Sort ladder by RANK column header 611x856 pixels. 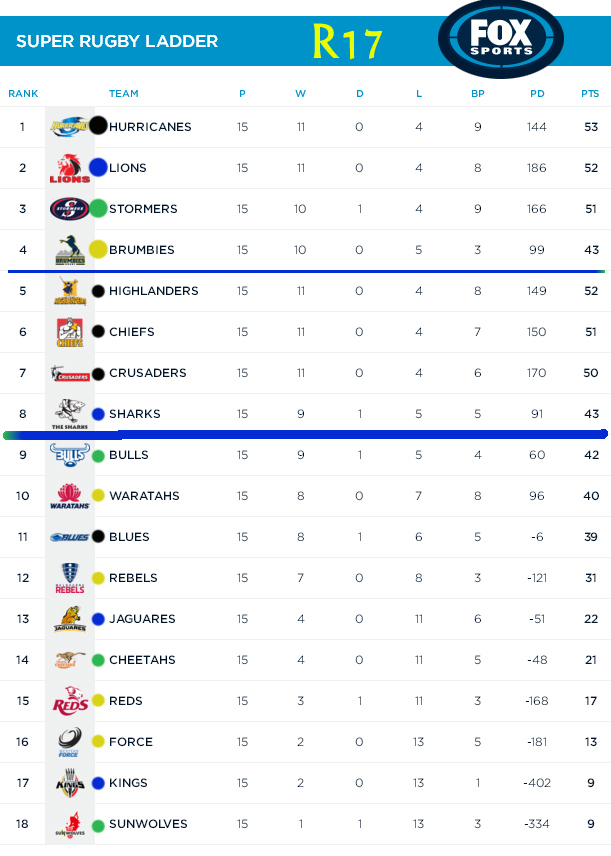click(x=23, y=94)
